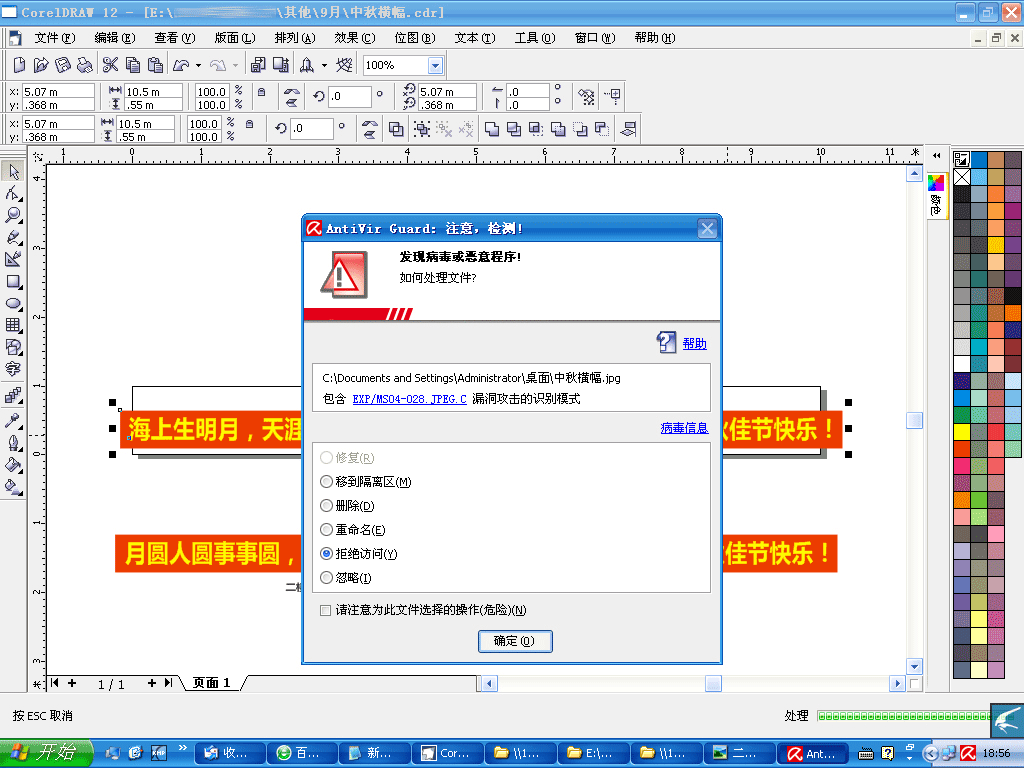Select the Basic Shapes tool
Image resolution: width=1024 pixels, height=768 pixels.
click(x=13, y=347)
